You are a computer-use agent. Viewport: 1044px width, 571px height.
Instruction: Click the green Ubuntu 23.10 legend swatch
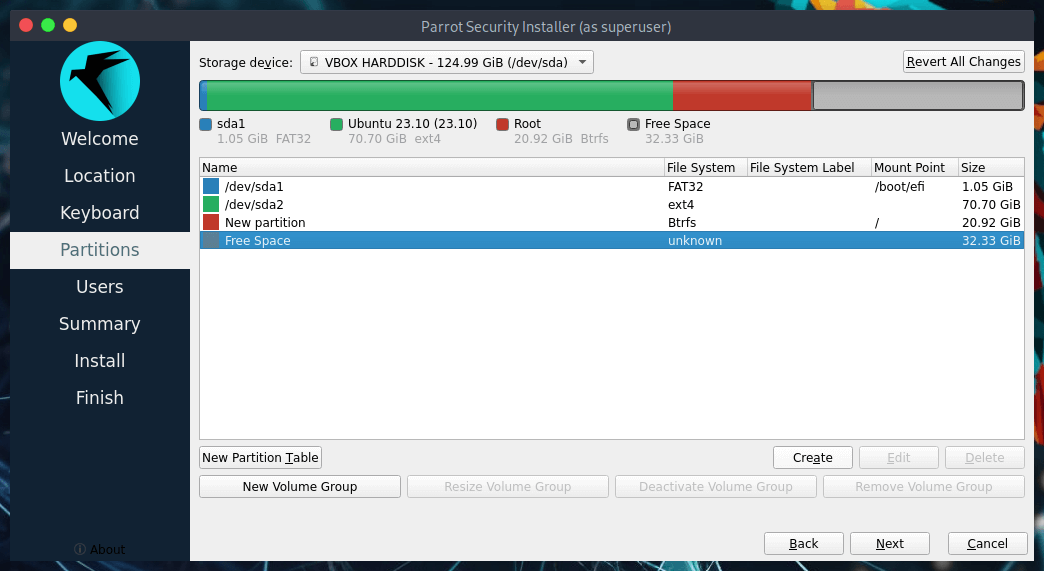point(336,124)
